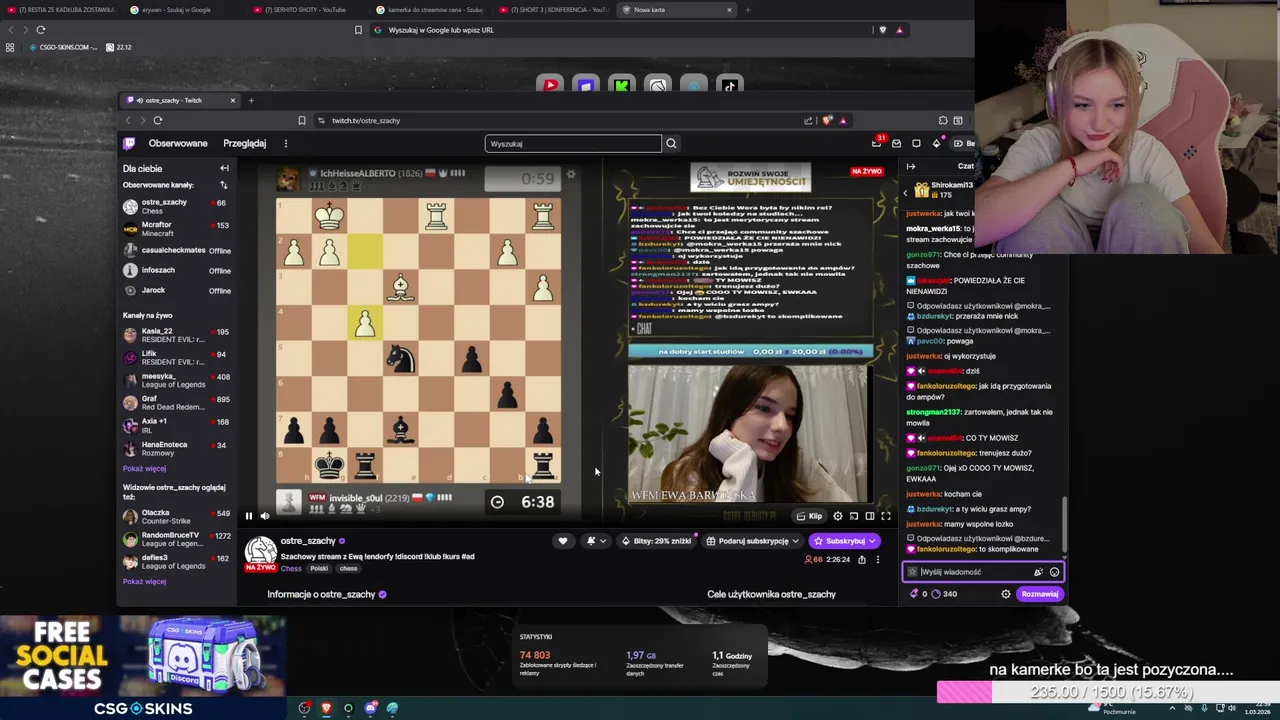Viewport: 1280px width, 720px height.
Task: Click the Twitch Wyszukaj search field
Action: coord(573,143)
